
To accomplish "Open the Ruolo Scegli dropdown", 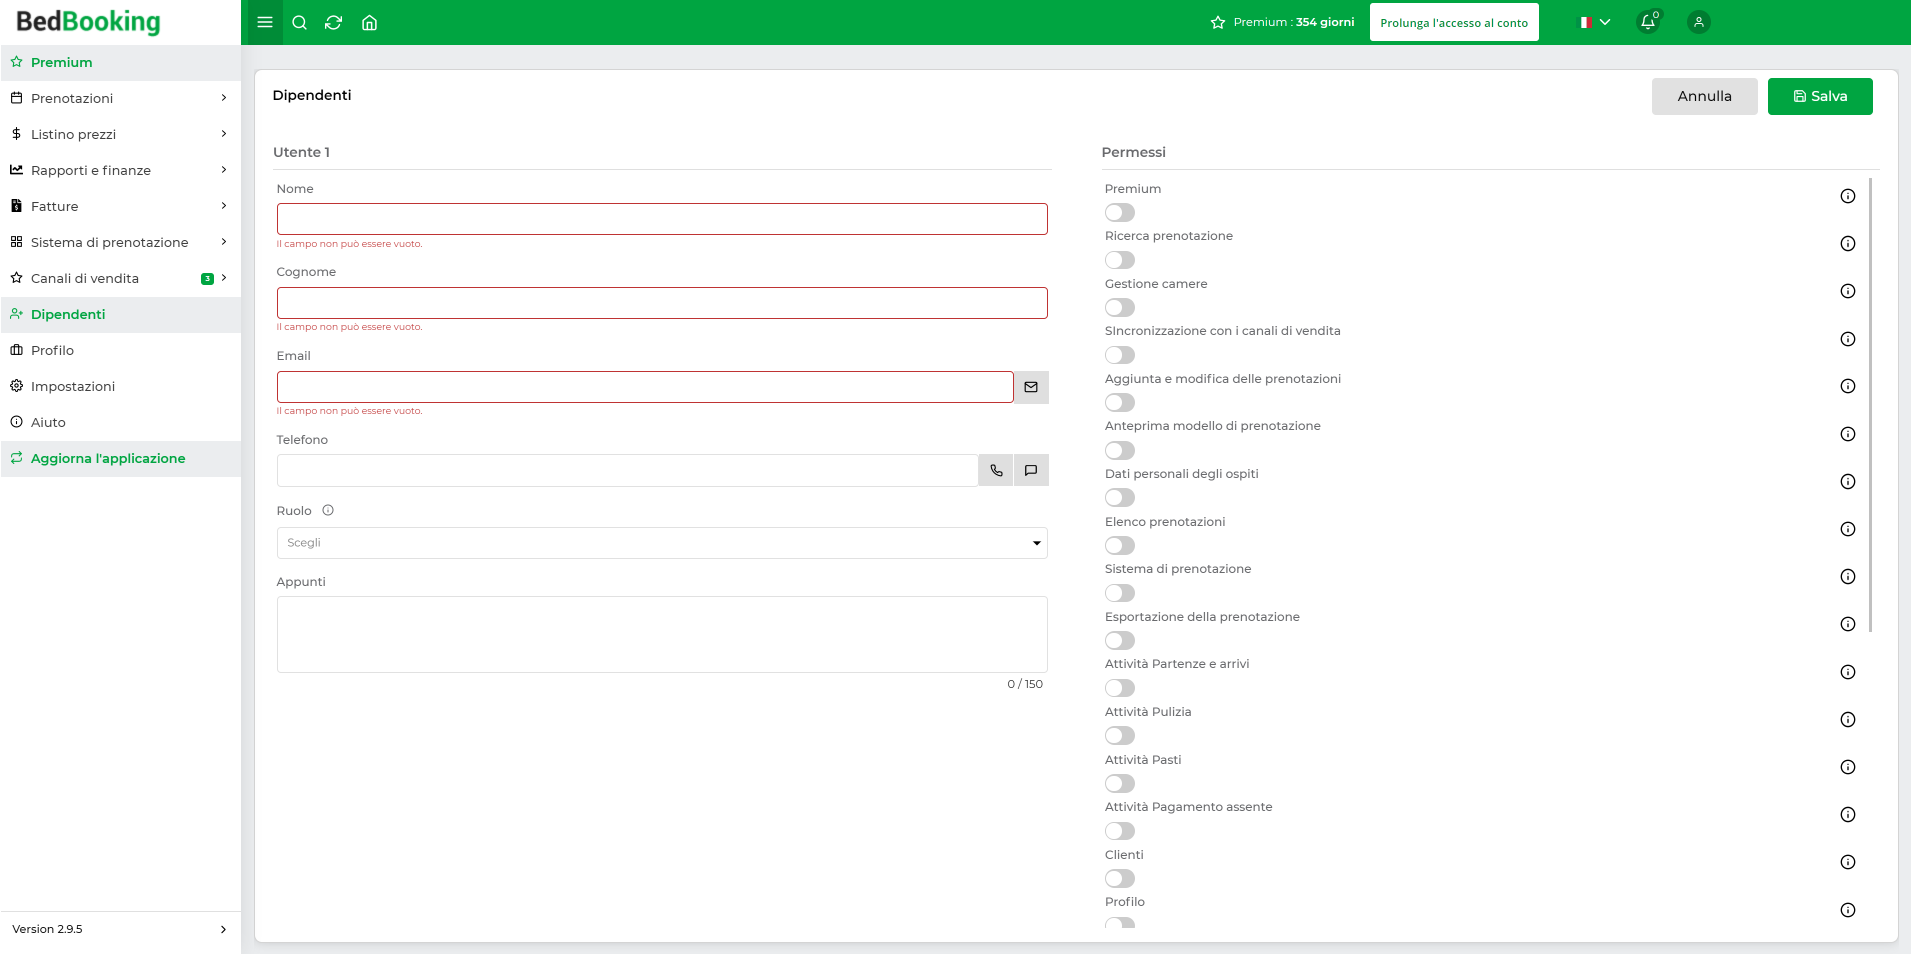I will (x=662, y=543).
